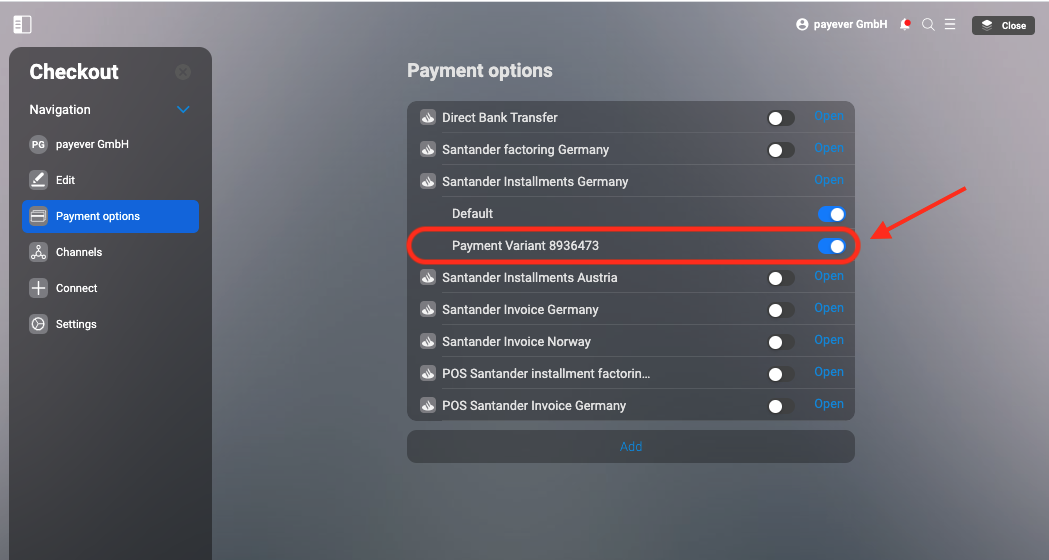Select payever GmbH in the sidebar
Image resolution: width=1049 pixels, height=560 pixels.
(110, 144)
